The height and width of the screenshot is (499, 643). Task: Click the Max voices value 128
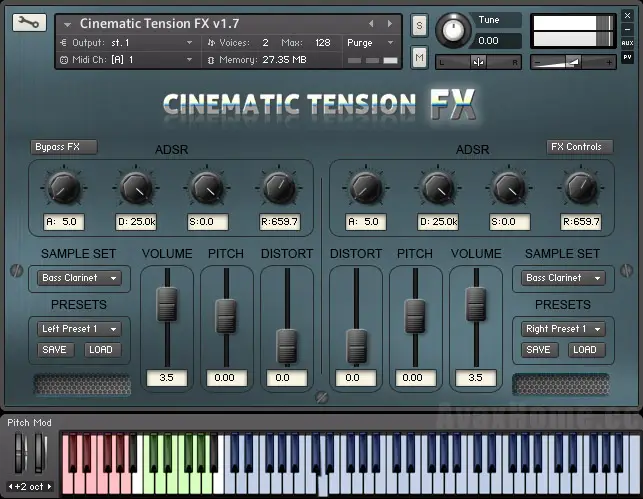(x=323, y=43)
